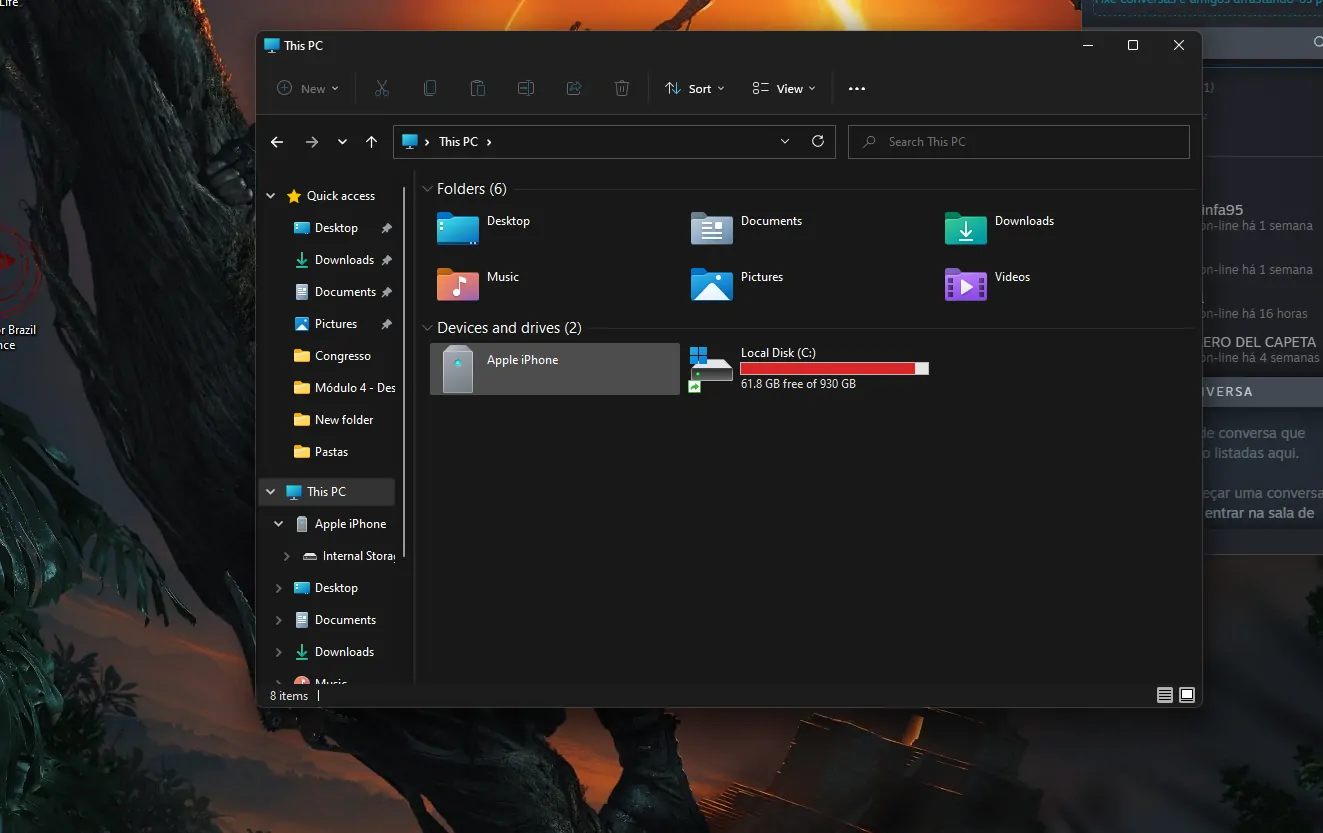Click the Delete trash icon in toolbar
The image size is (1323, 833).
(622, 88)
